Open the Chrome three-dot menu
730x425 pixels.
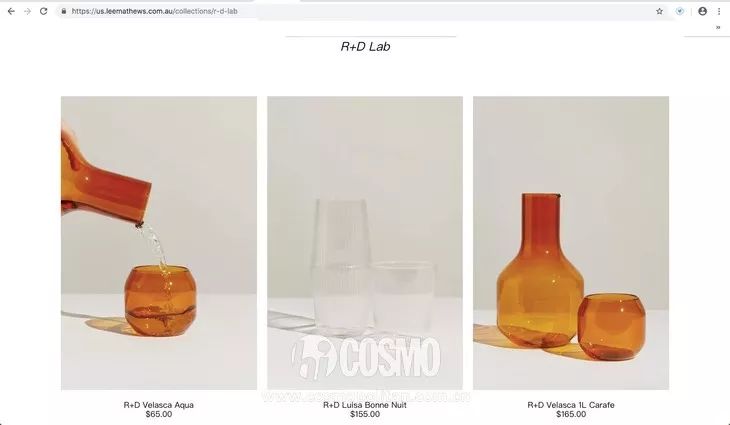[719, 11]
